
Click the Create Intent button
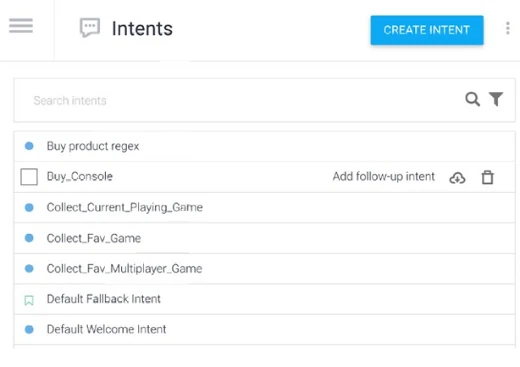point(427,30)
